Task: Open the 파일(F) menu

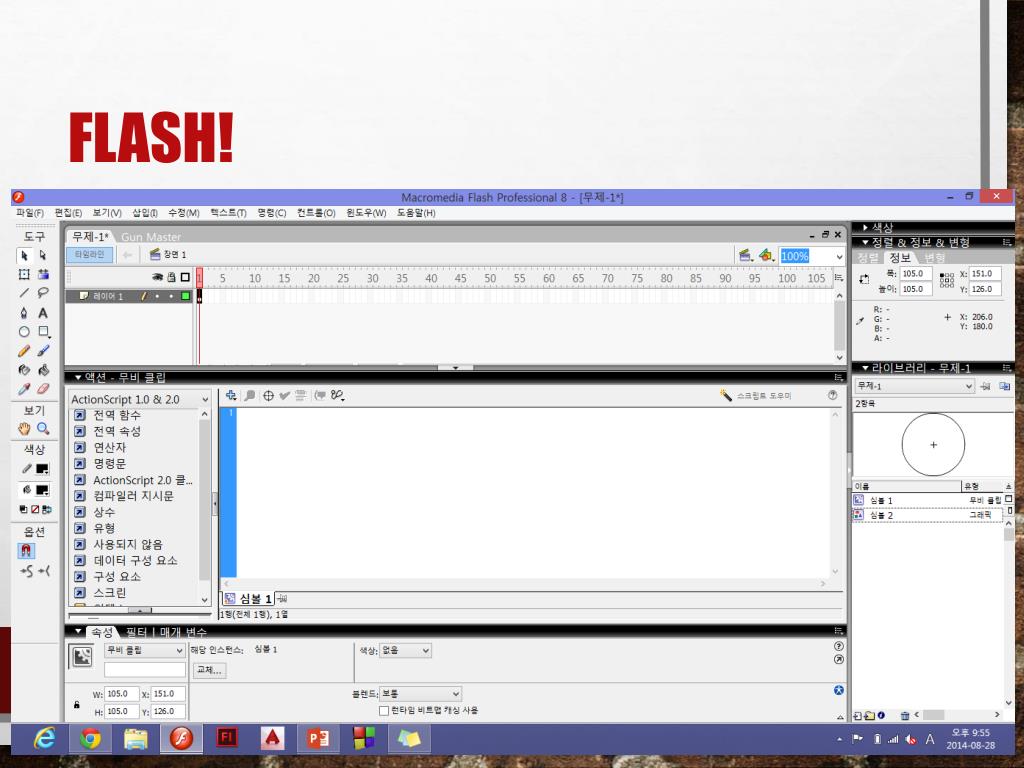Action: [x=30, y=213]
